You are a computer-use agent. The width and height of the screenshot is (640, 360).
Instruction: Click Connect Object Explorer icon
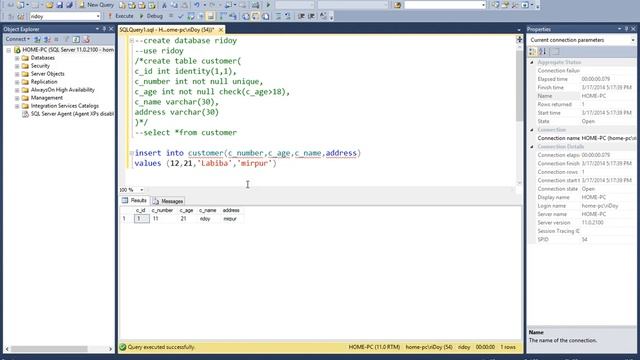[37, 39]
